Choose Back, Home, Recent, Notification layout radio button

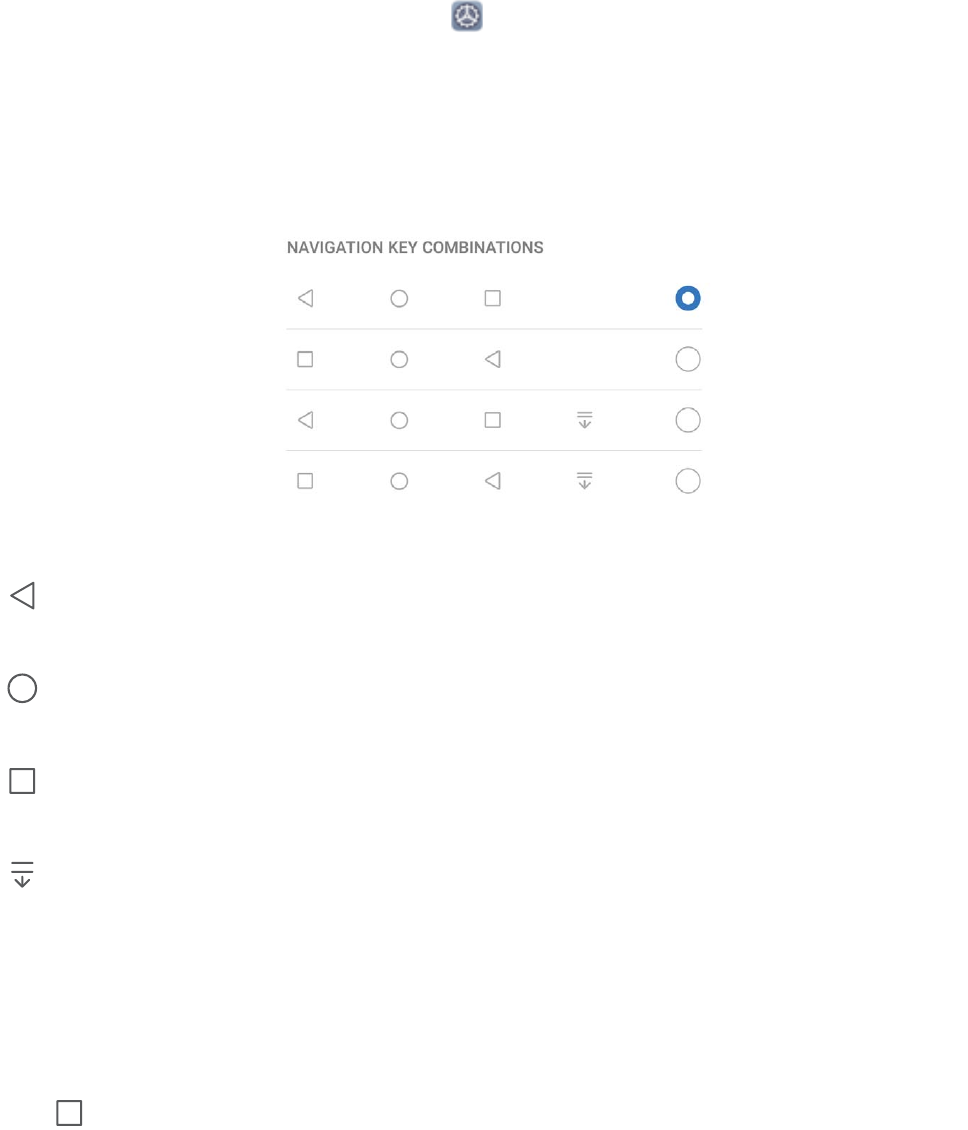pos(687,421)
